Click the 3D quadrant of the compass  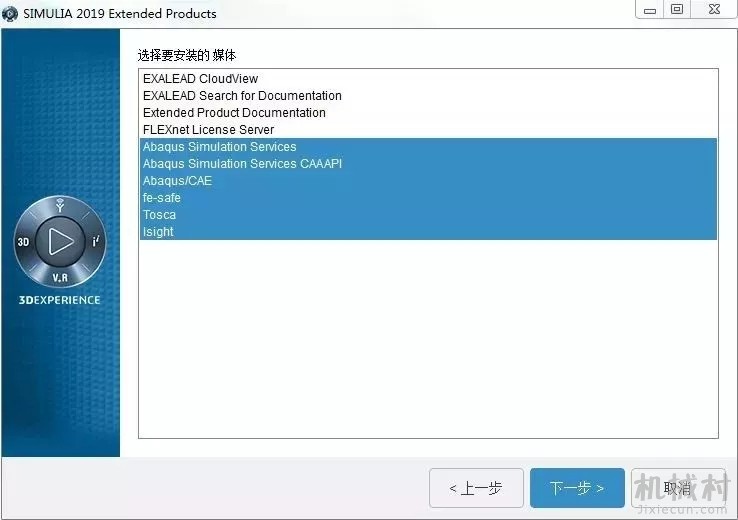click(24, 242)
